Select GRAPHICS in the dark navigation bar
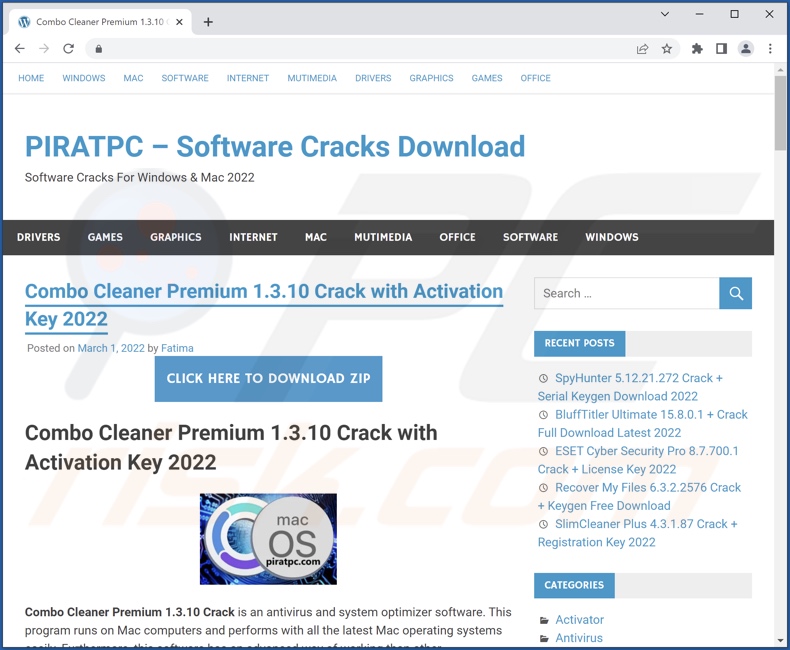 176,237
